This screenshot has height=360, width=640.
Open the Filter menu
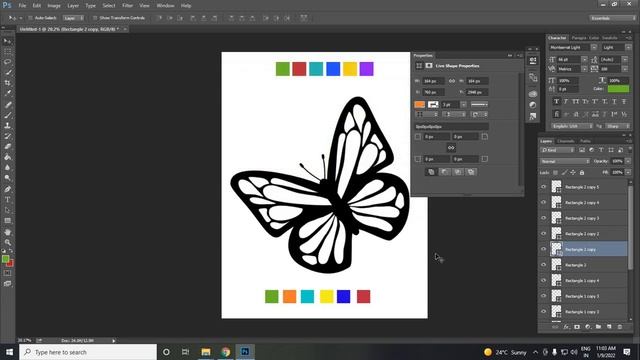pos(128,6)
